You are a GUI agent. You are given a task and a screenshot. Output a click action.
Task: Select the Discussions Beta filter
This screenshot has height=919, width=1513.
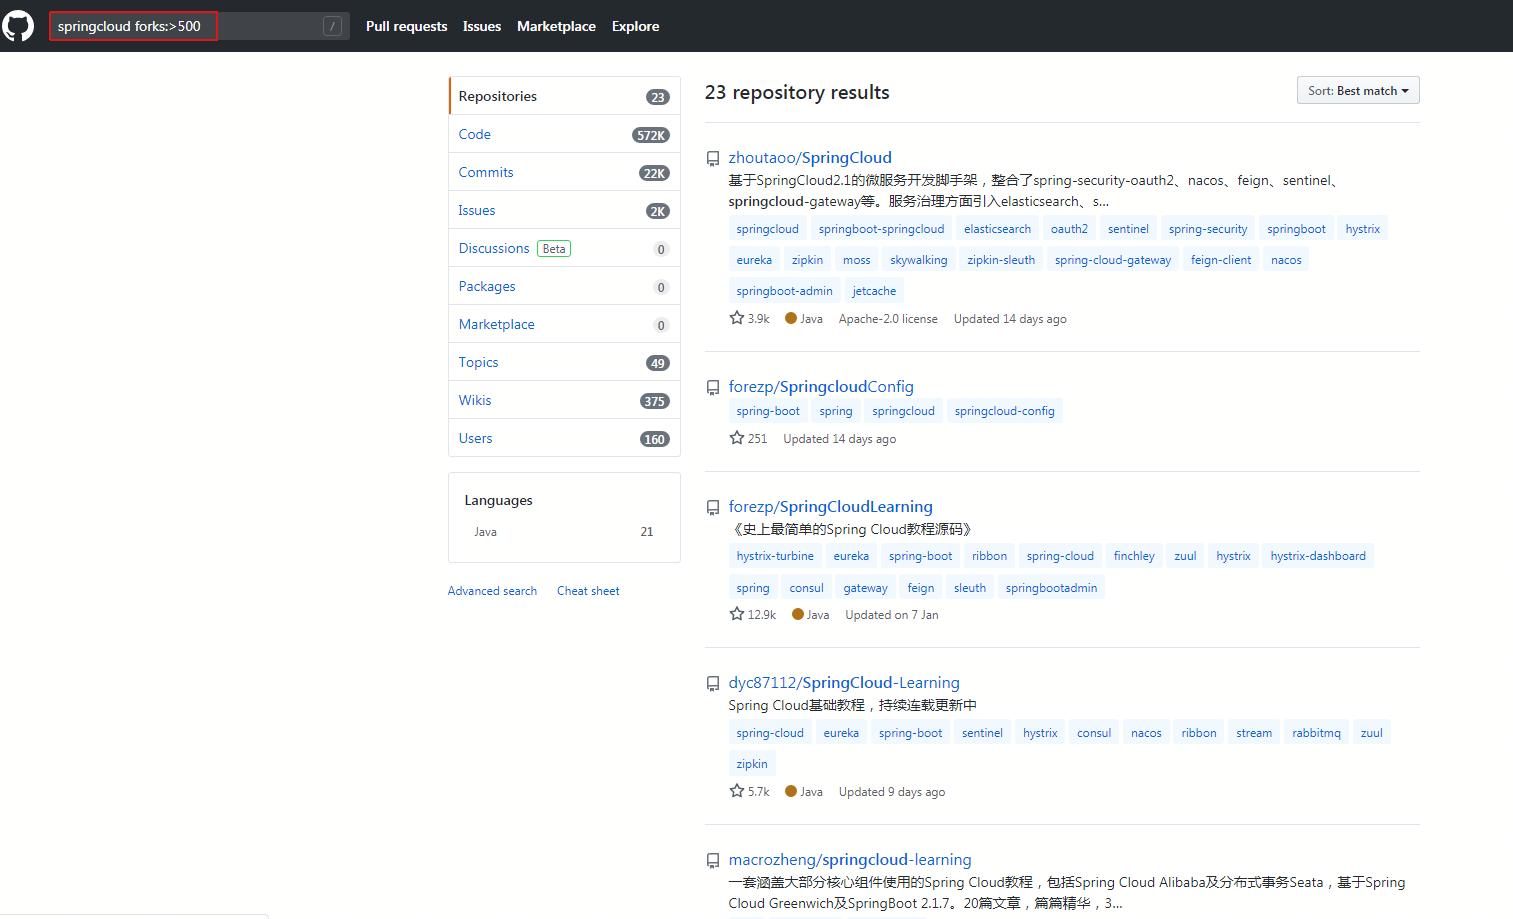pos(564,248)
